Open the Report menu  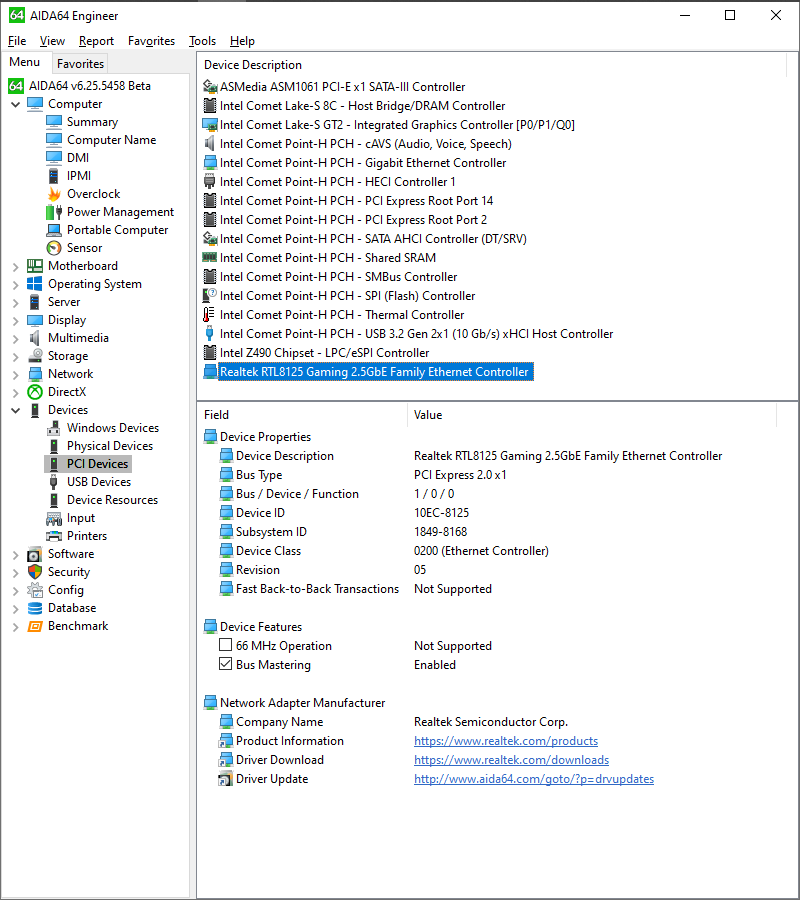click(x=96, y=41)
